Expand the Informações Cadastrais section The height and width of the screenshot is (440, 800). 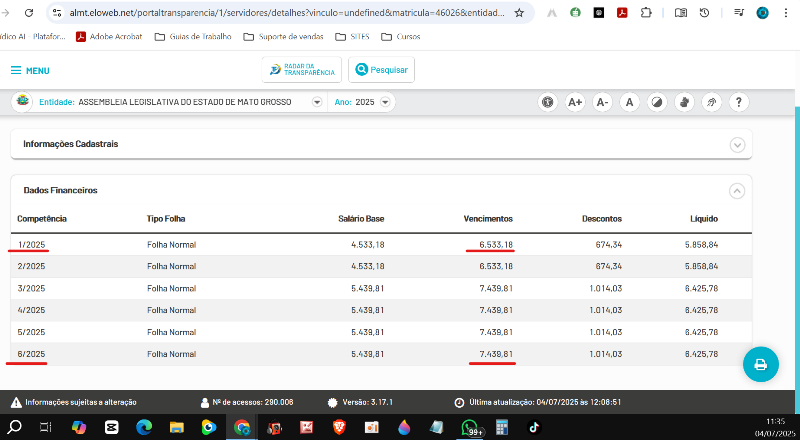pyautogui.click(x=738, y=144)
